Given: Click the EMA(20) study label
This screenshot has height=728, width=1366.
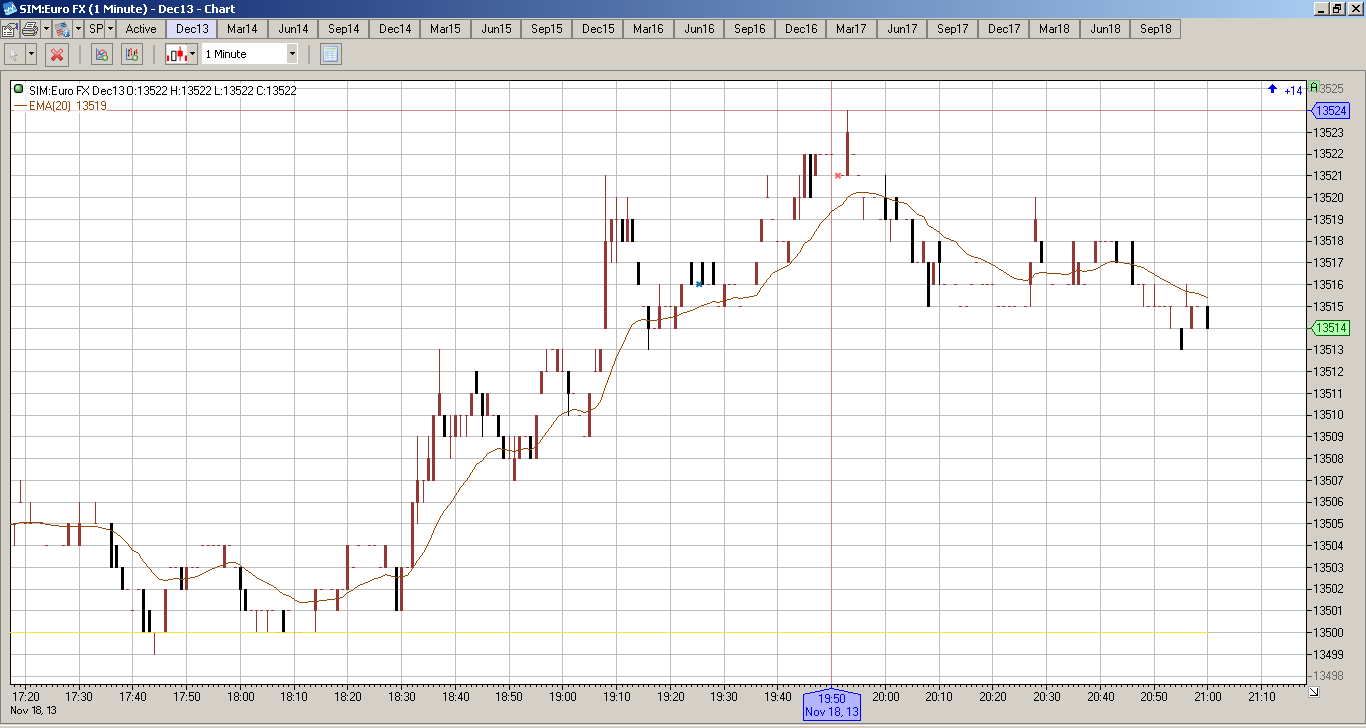Looking at the screenshot, I should click(x=49, y=105).
